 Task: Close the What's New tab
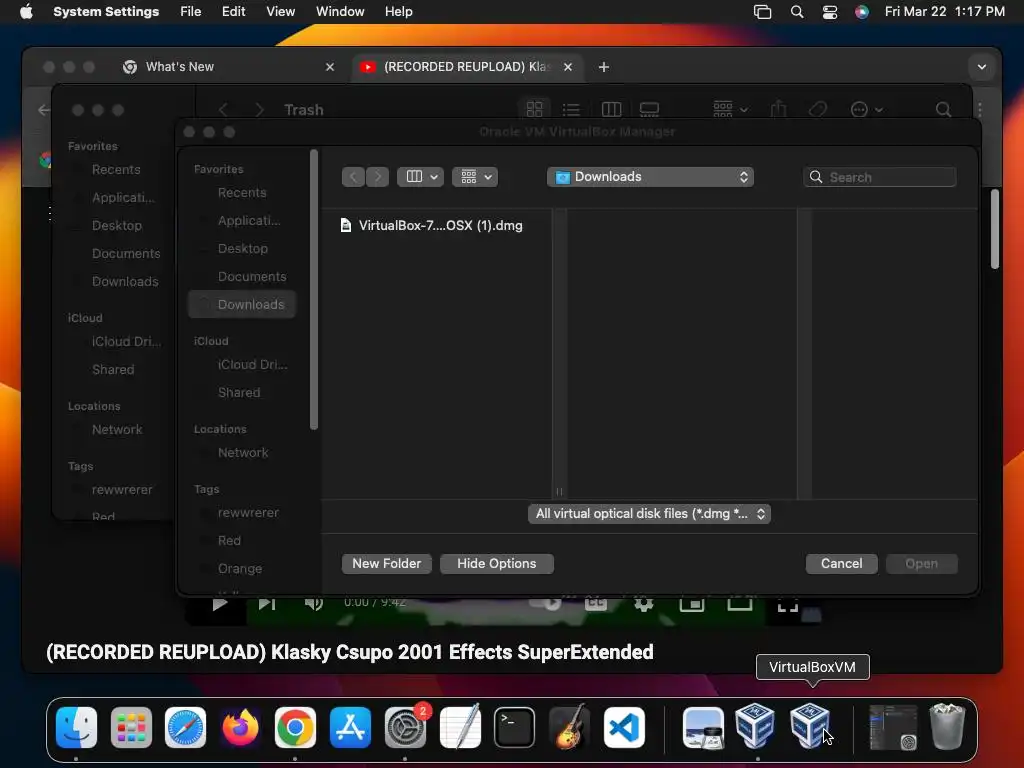(x=330, y=67)
